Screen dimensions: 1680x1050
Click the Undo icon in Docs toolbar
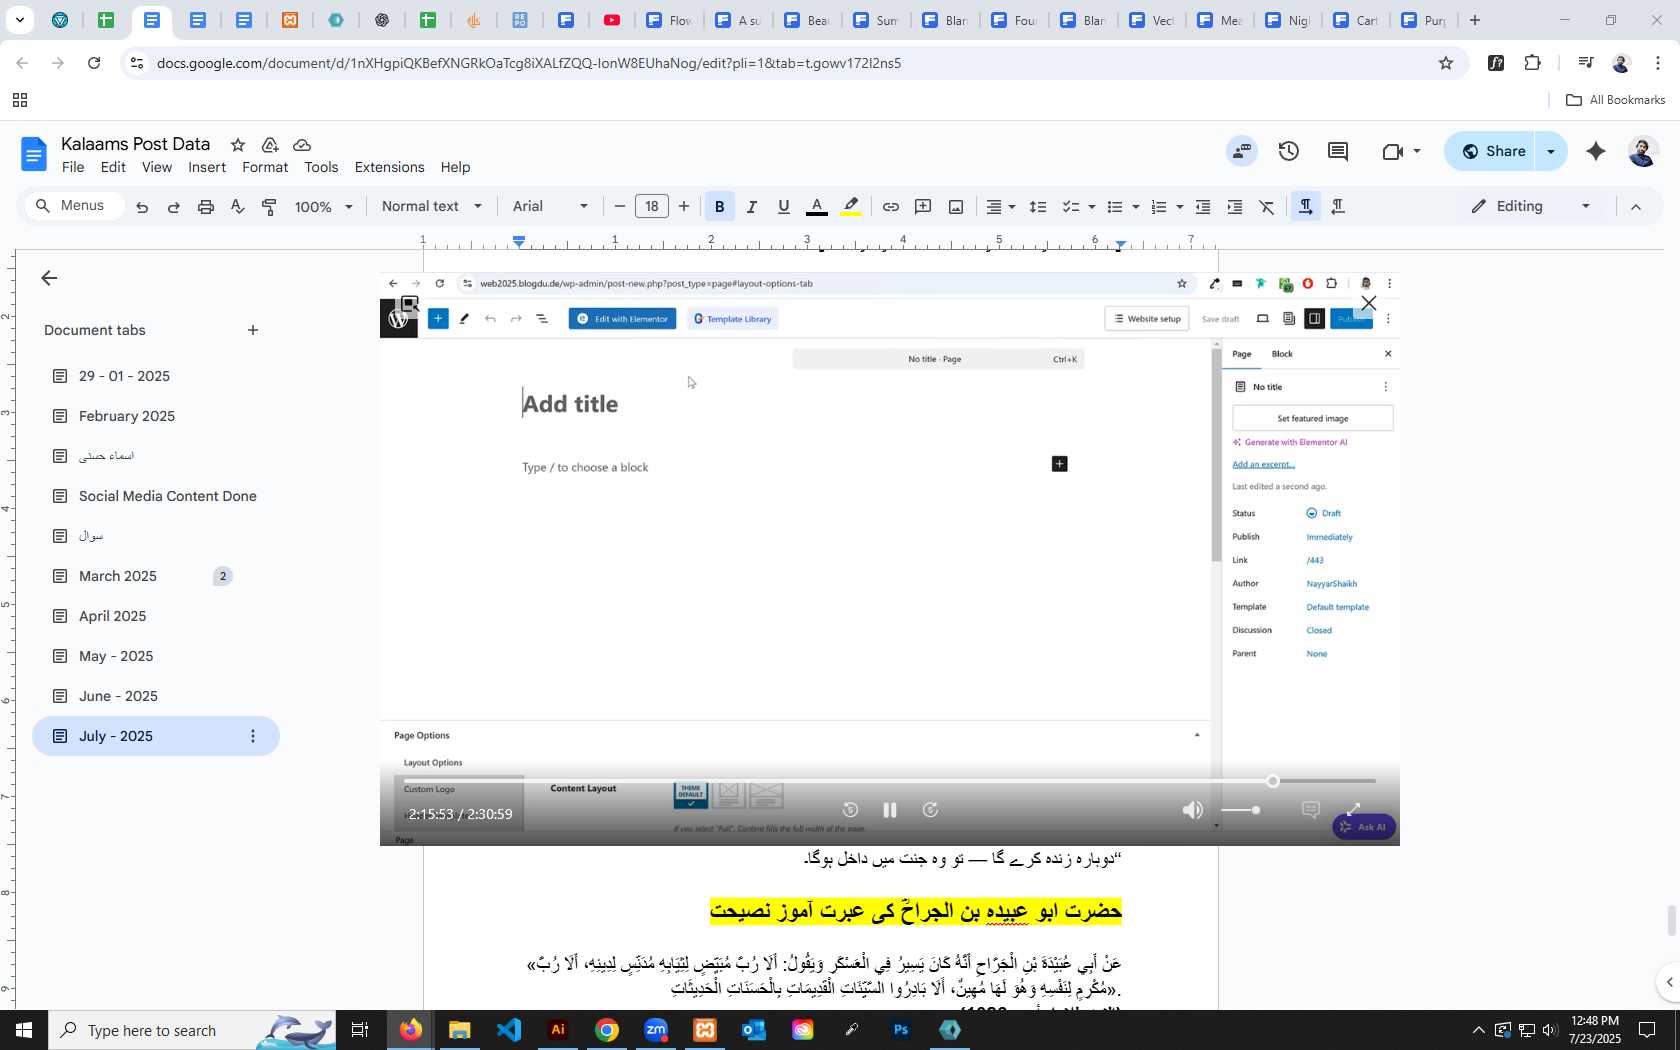pyautogui.click(x=142, y=207)
